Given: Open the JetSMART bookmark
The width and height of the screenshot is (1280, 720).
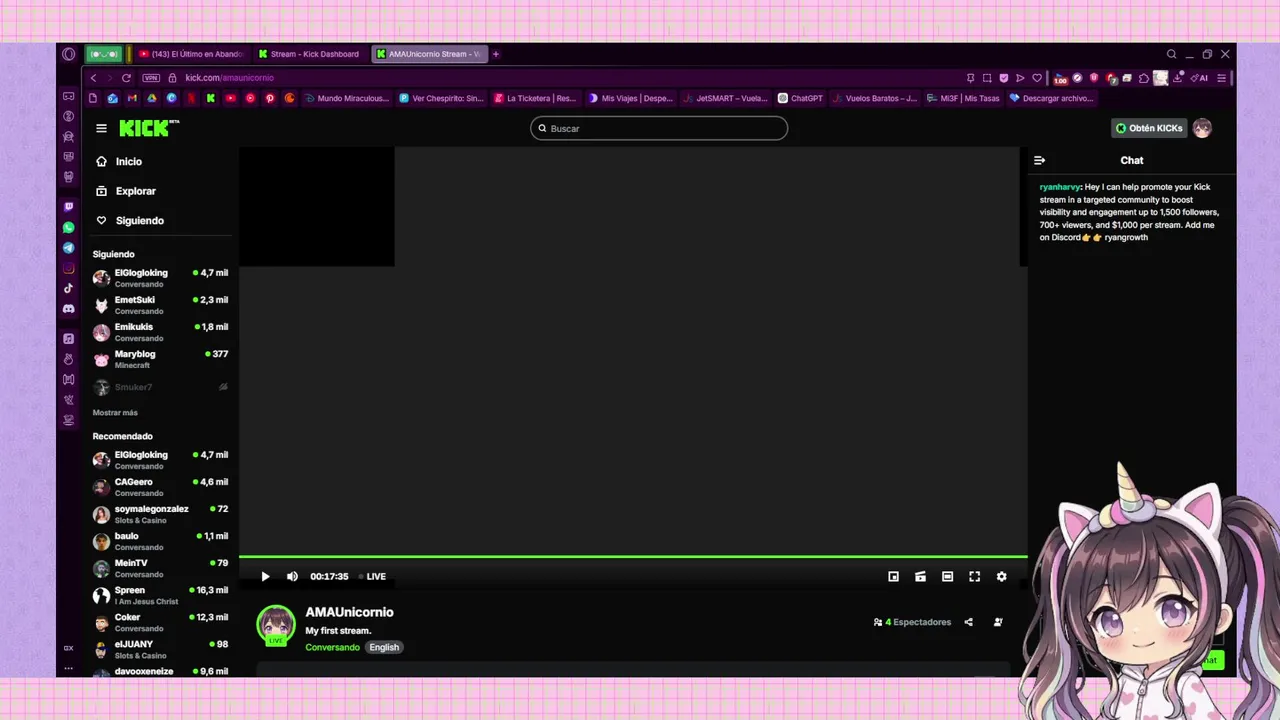Looking at the screenshot, I should pos(725,98).
